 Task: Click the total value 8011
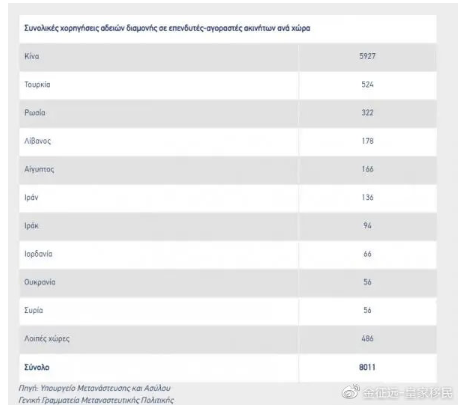(x=367, y=367)
